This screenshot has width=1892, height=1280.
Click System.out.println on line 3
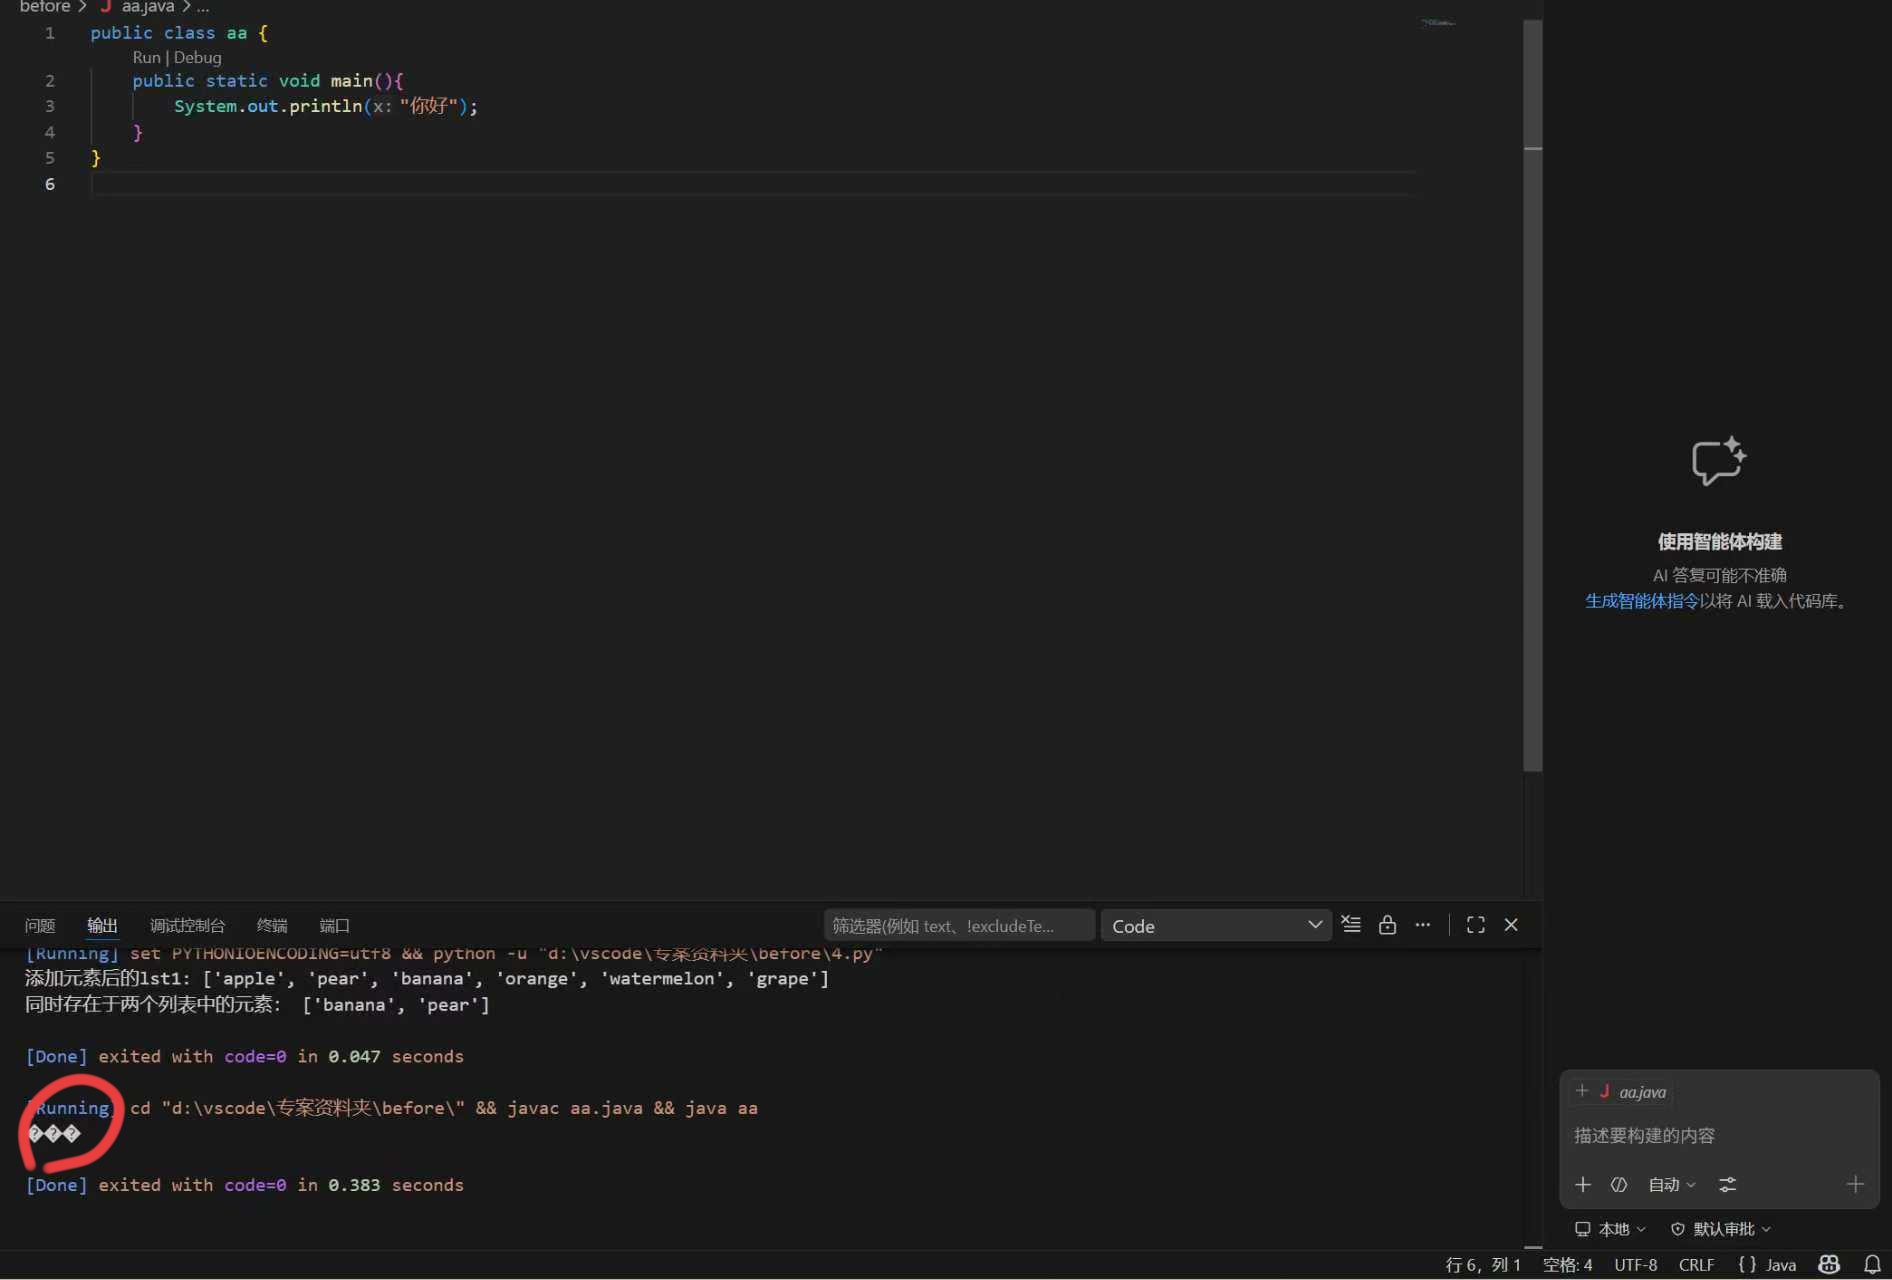268,106
